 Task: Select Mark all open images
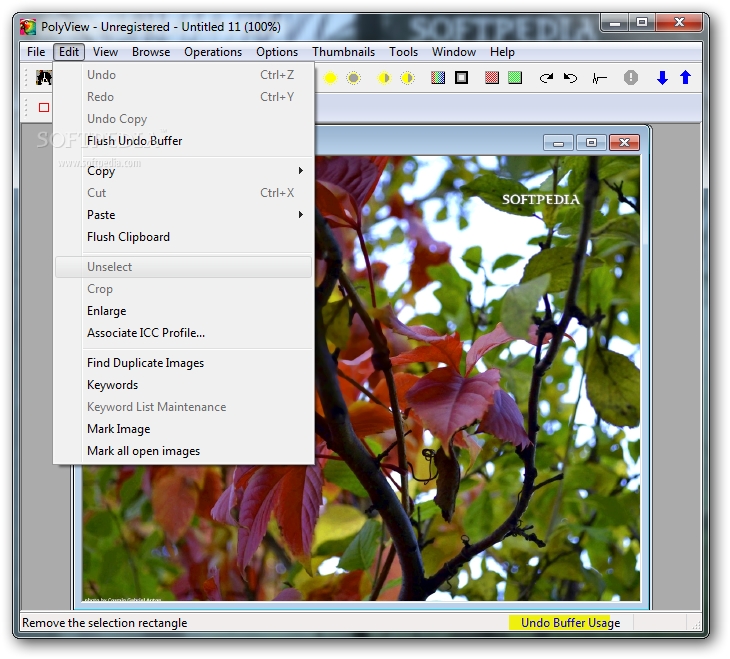coord(184,450)
